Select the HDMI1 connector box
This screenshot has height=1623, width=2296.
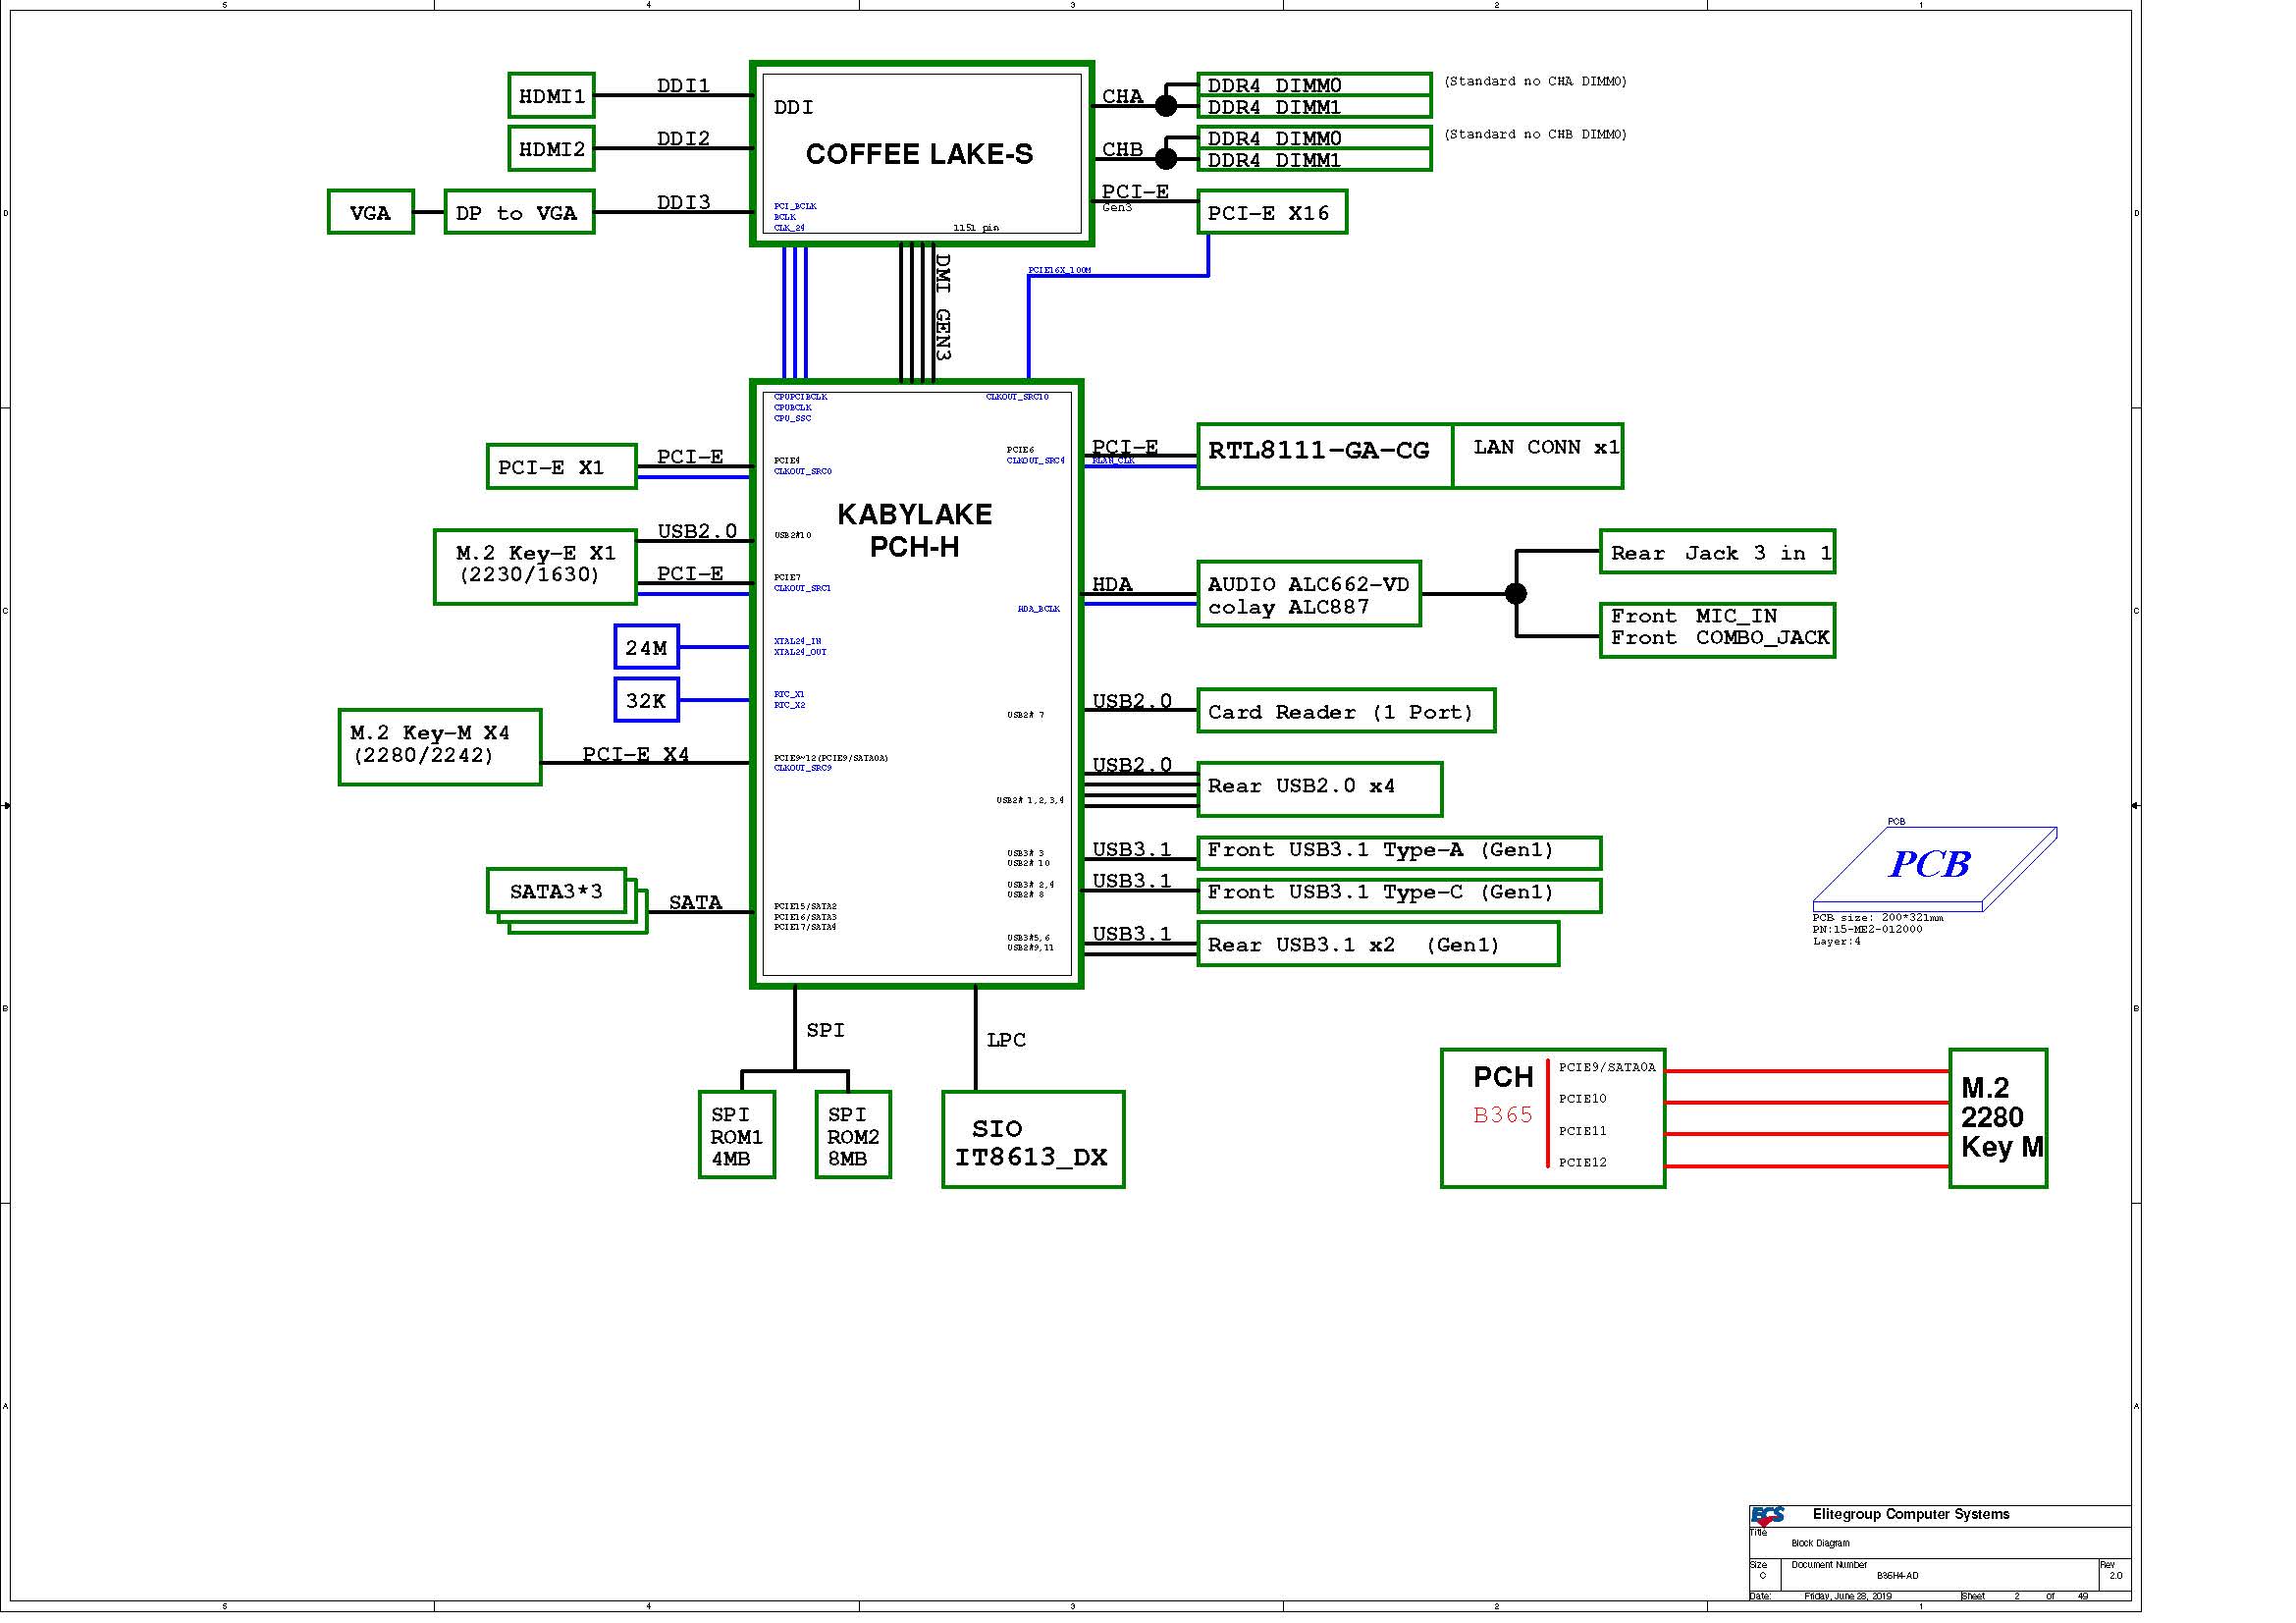[x=551, y=96]
